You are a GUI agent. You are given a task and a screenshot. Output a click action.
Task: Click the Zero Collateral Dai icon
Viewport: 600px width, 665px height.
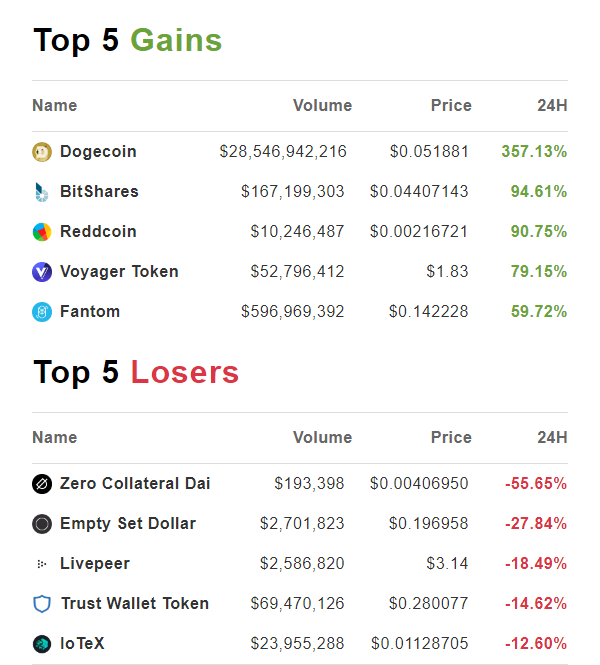tap(41, 484)
